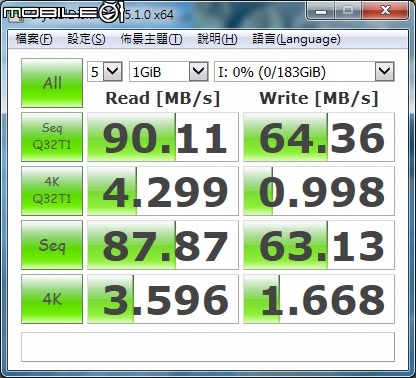Image resolution: width=416 pixels, height=378 pixels.
Task: Open the test size dropdown showing 1GiB
Action: click(169, 71)
